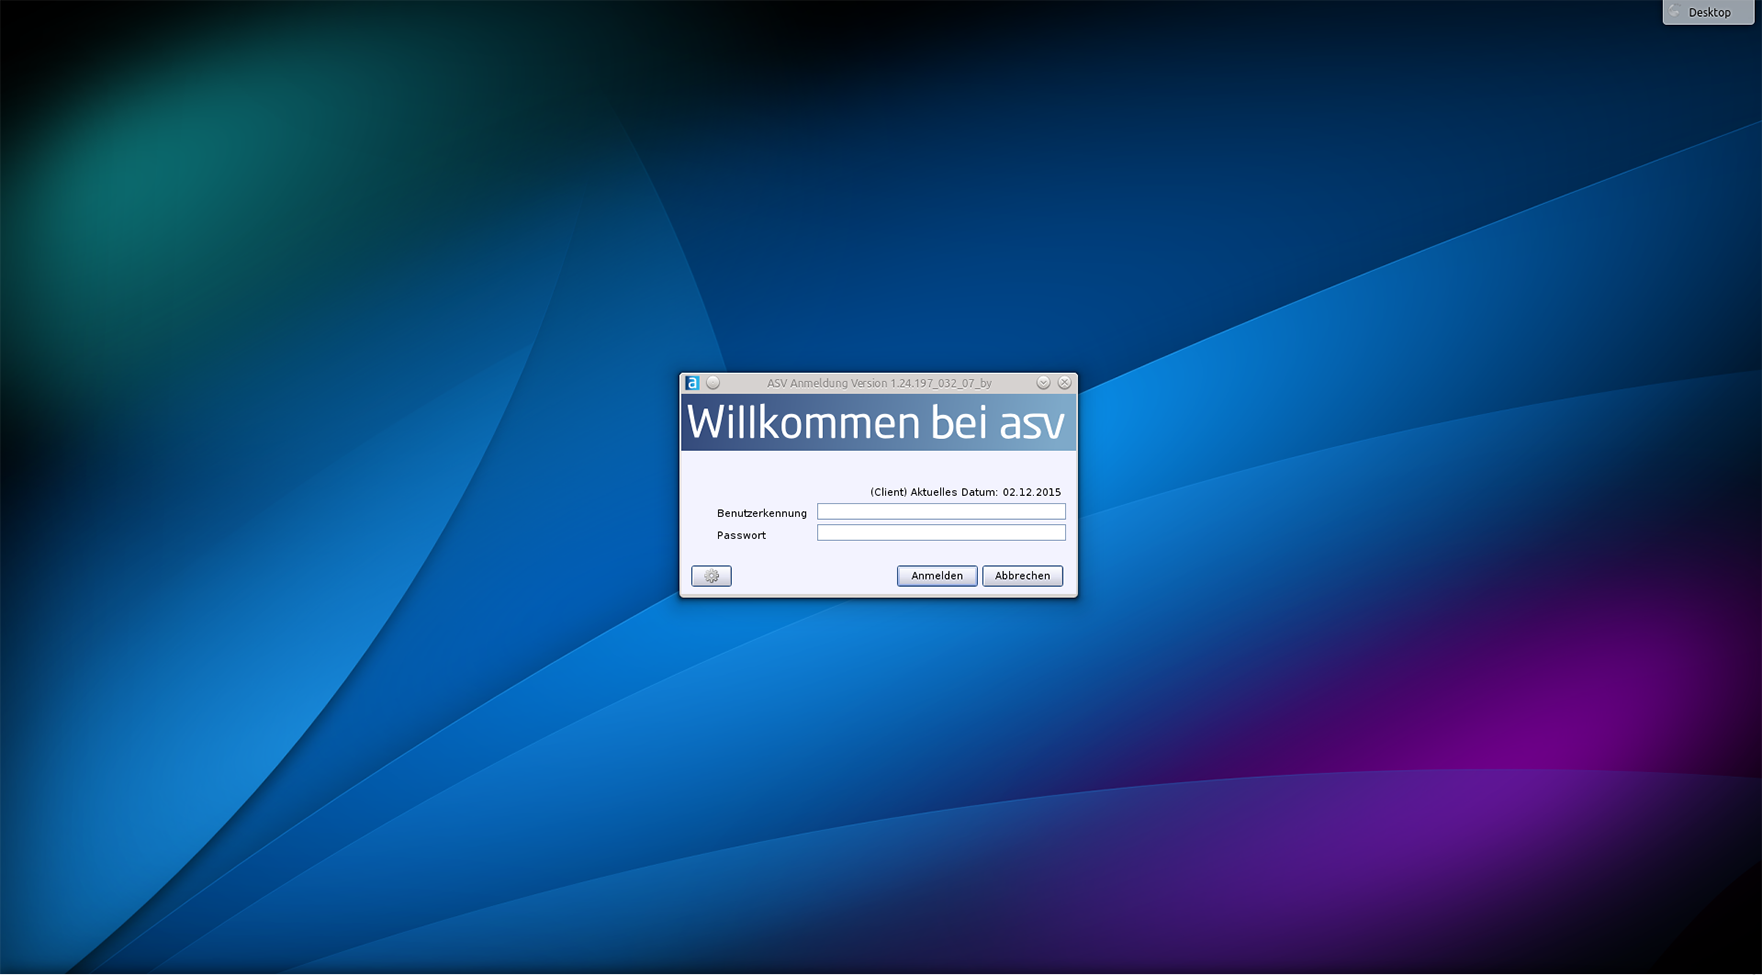Focus the Benutzerkennung input field
Image resolution: width=1762 pixels, height=975 pixels.
click(x=940, y=512)
